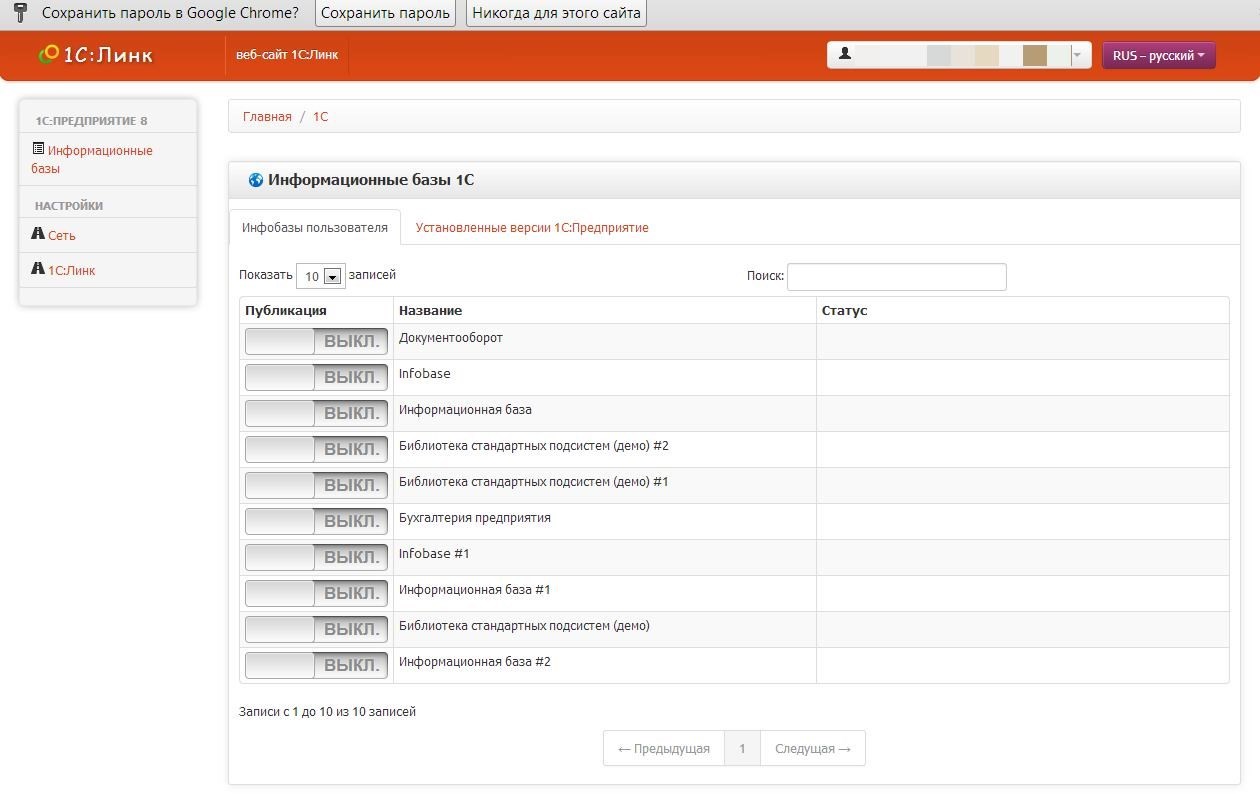Select the Инфобазы пользователя tab
The image size is (1260, 794).
(315, 228)
